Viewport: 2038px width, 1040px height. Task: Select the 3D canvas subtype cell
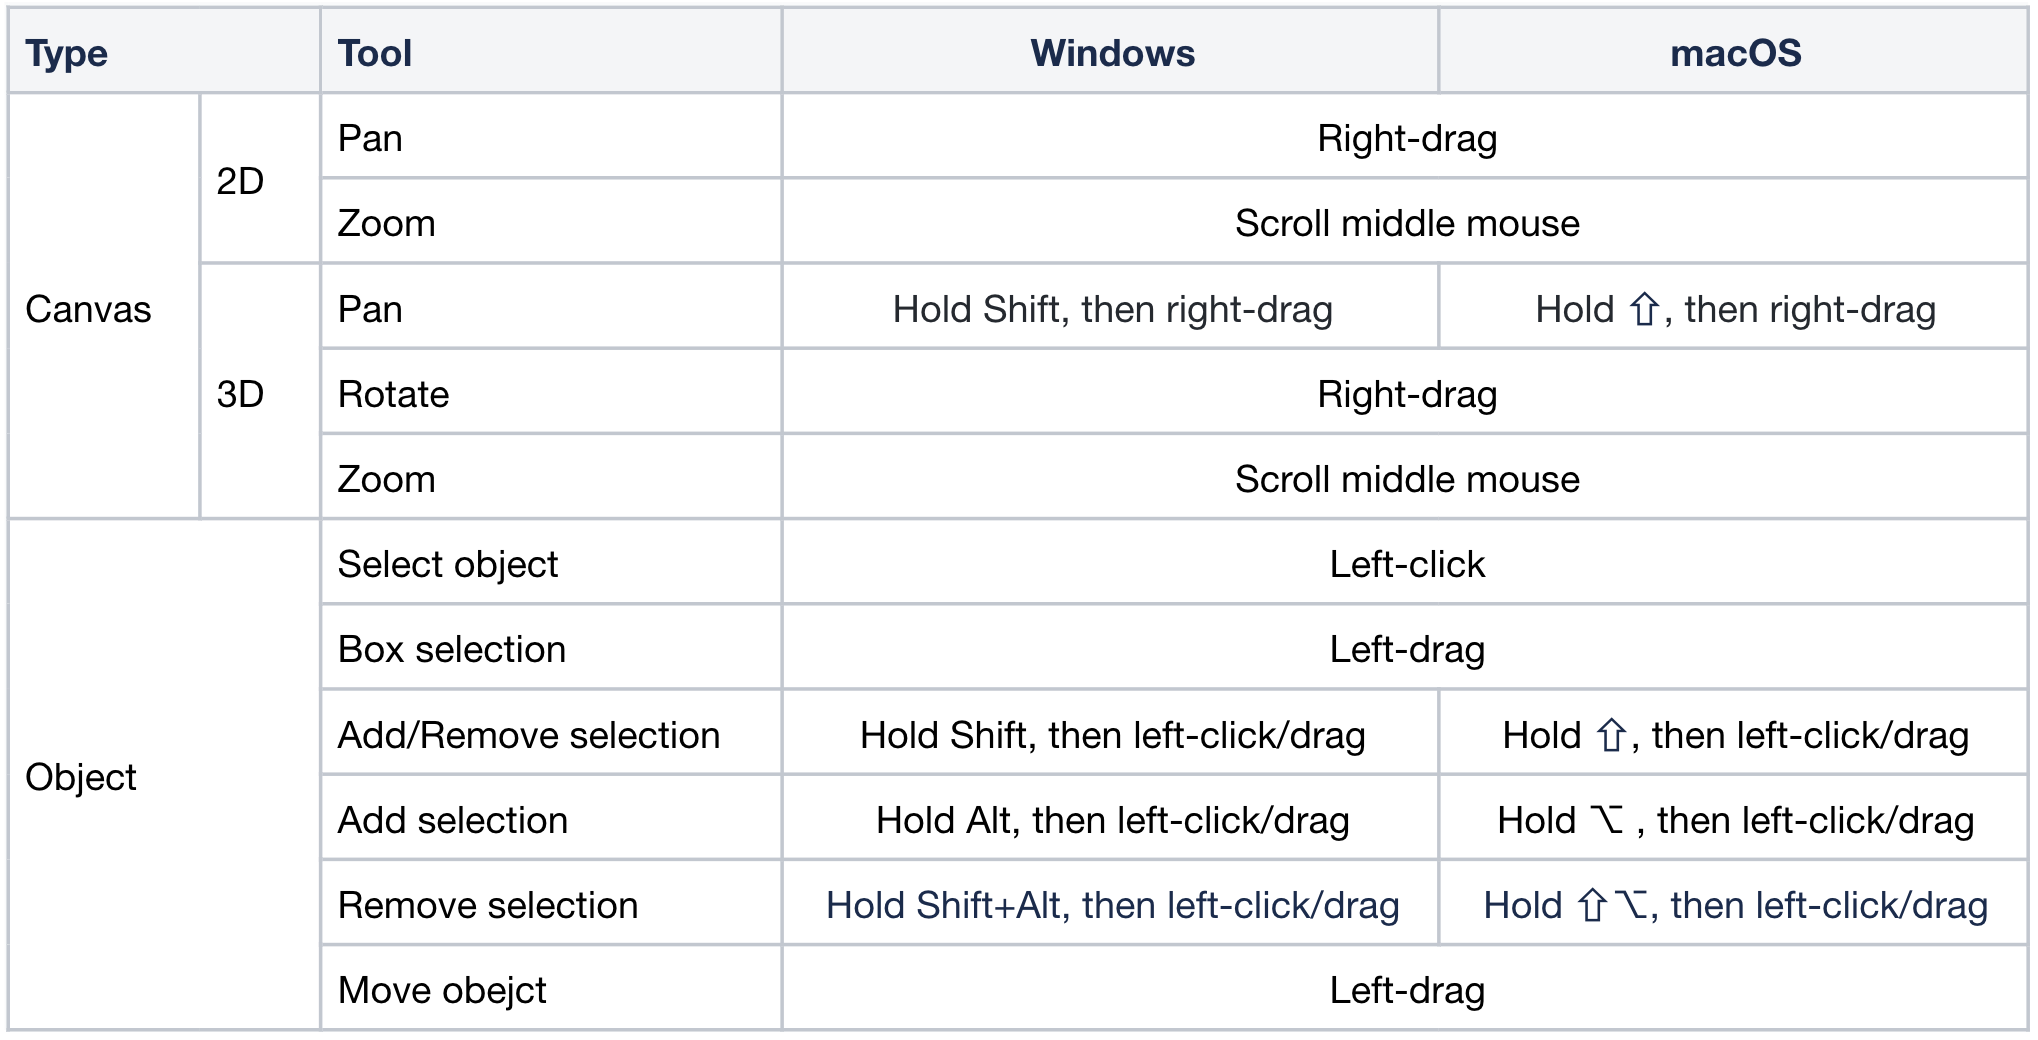tap(240, 394)
